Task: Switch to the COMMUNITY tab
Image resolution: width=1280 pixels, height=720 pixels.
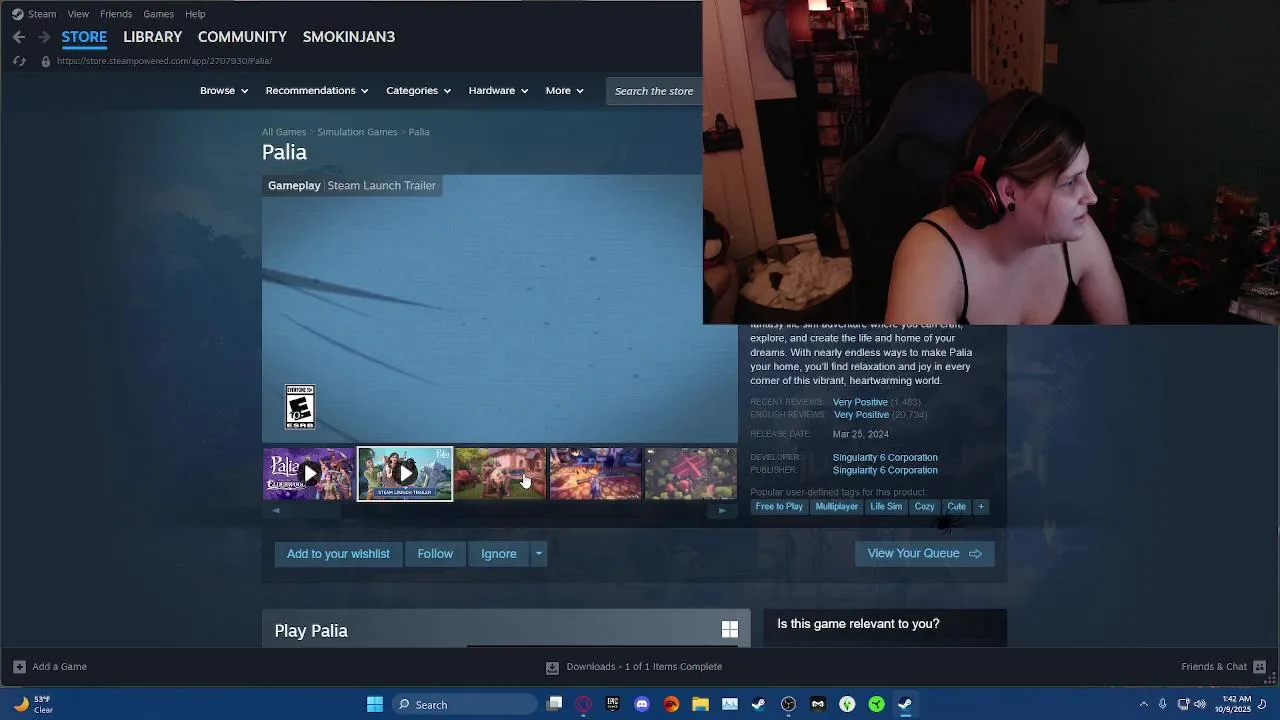Action: tap(242, 37)
